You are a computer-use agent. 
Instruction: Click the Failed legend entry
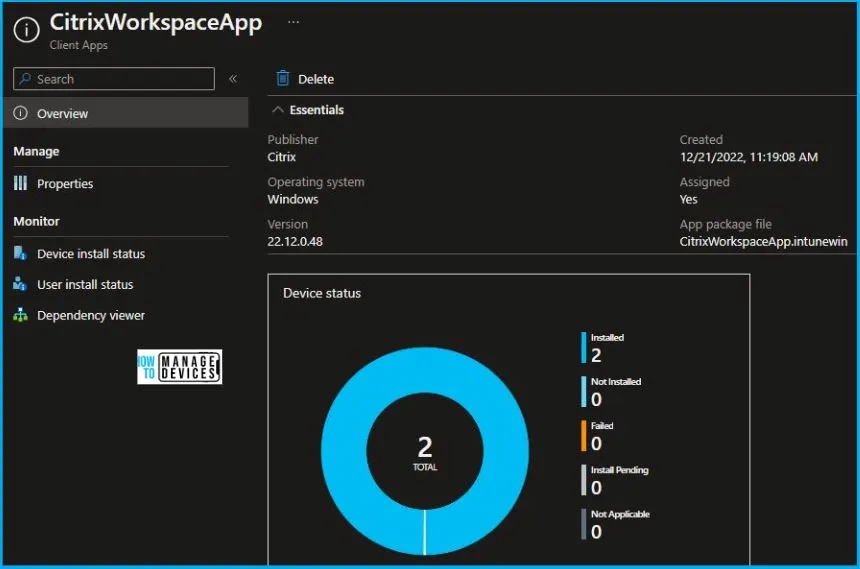click(602, 436)
